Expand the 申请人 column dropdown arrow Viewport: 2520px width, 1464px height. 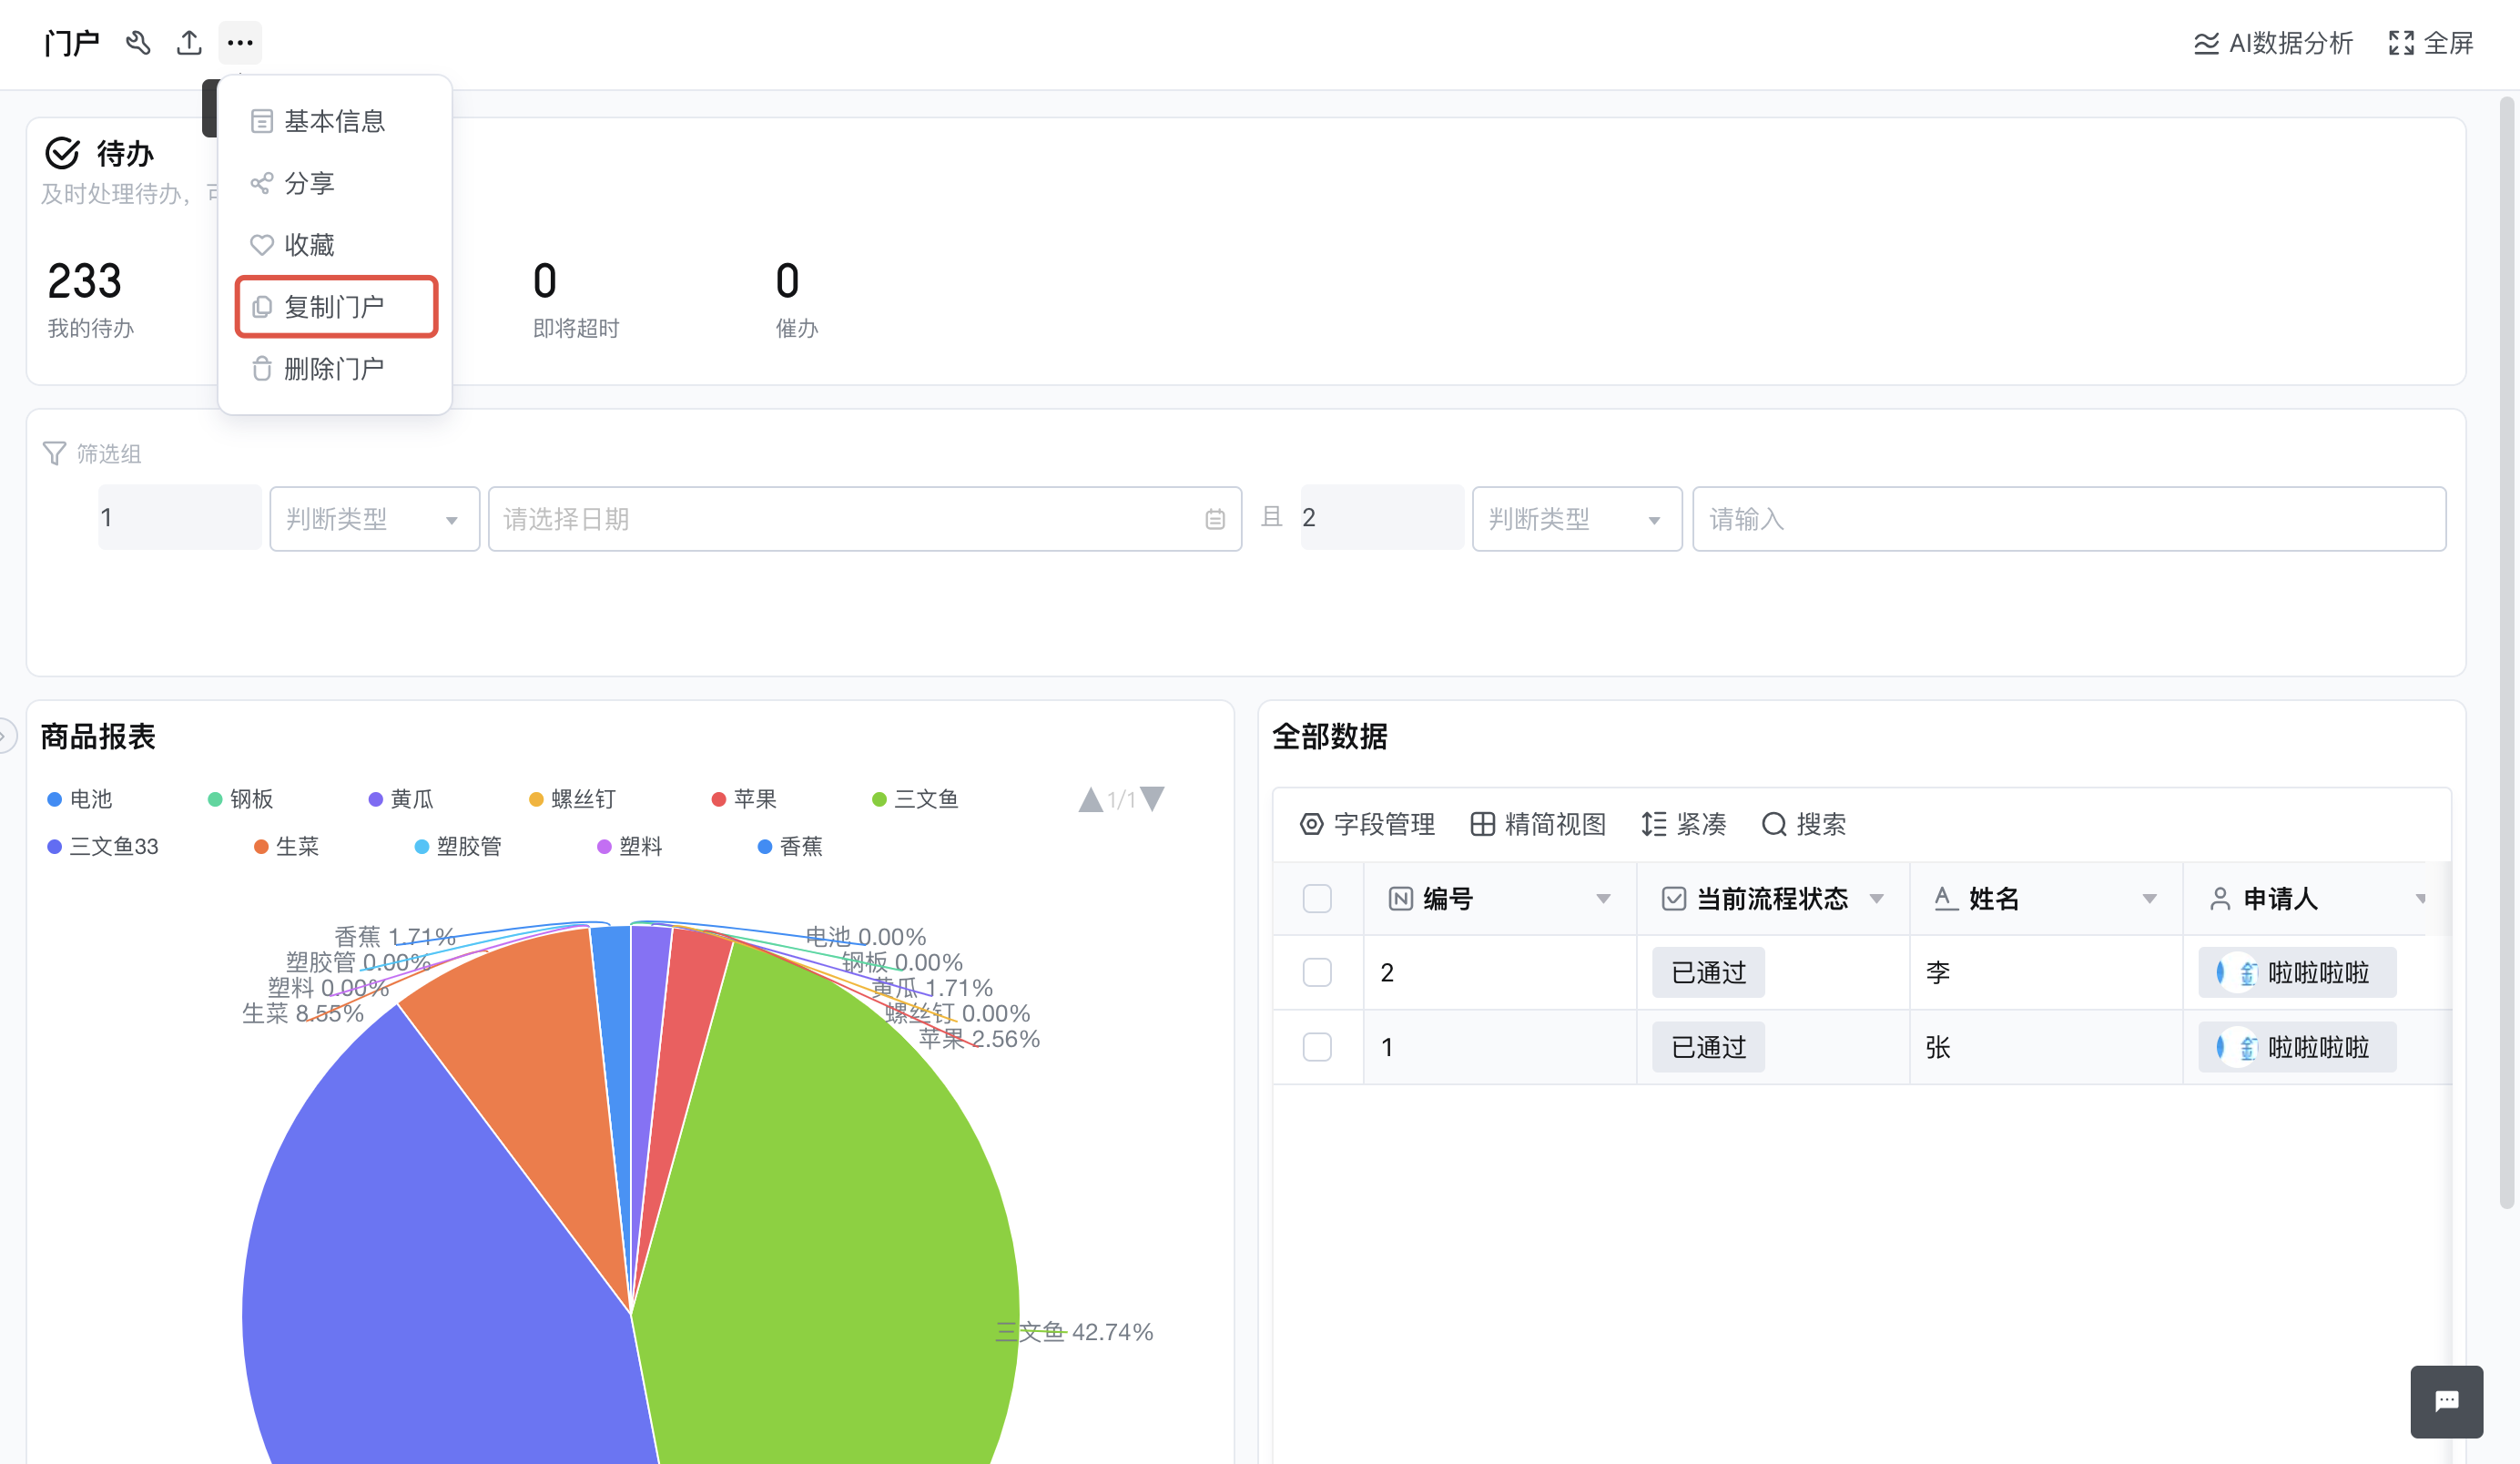pyautogui.click(x=2420, y=899)
